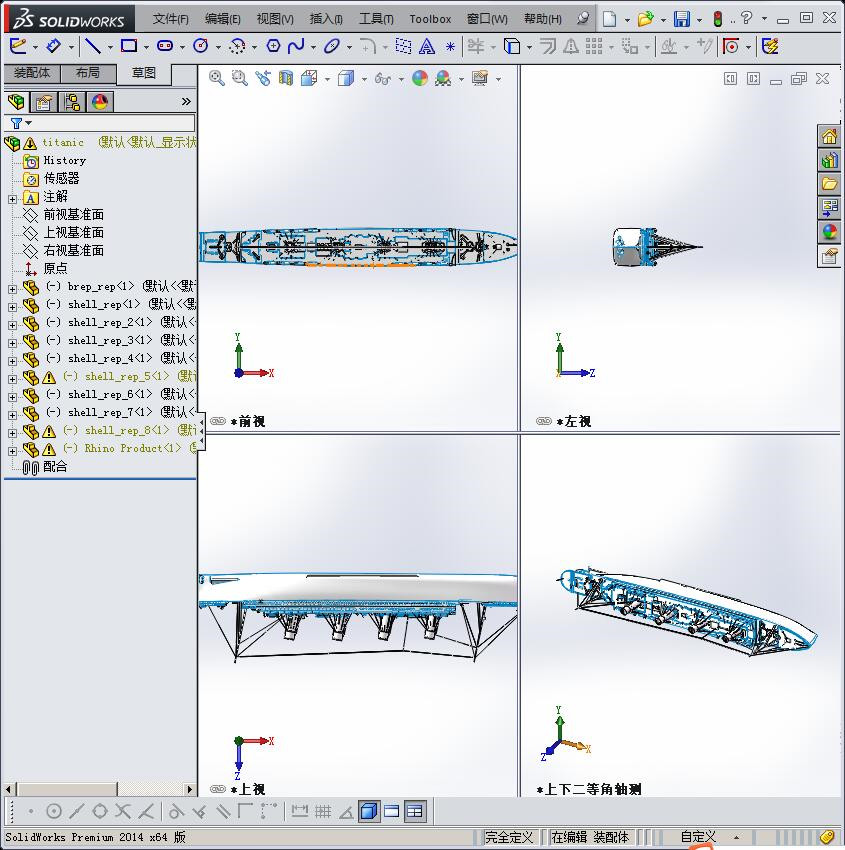Open the 视图(V) menu

275,19
